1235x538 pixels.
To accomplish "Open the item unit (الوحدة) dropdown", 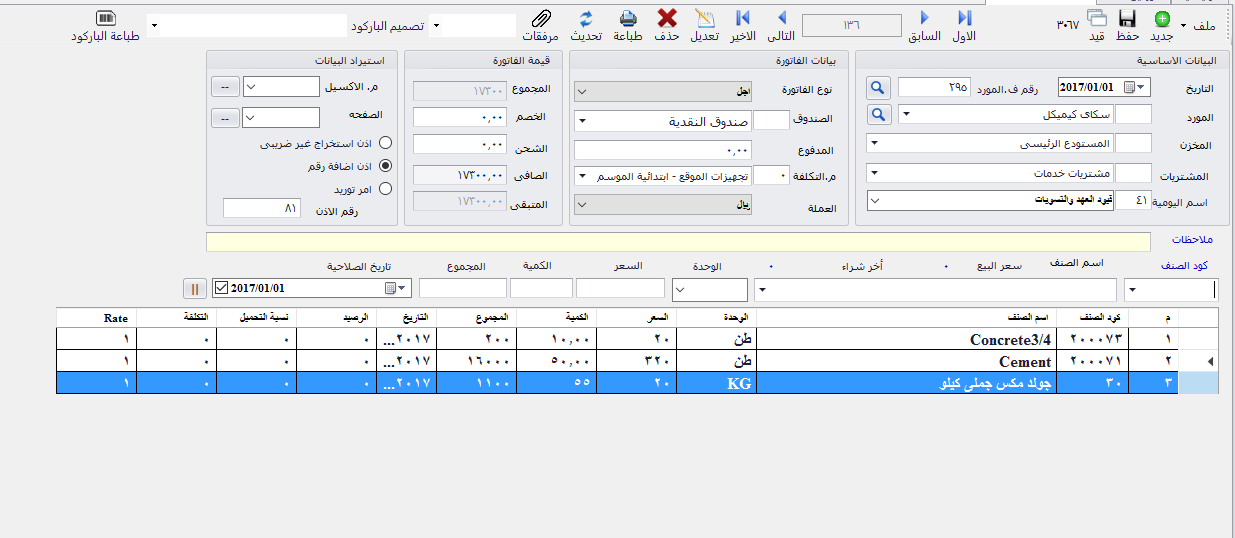I will coord(681,289).
